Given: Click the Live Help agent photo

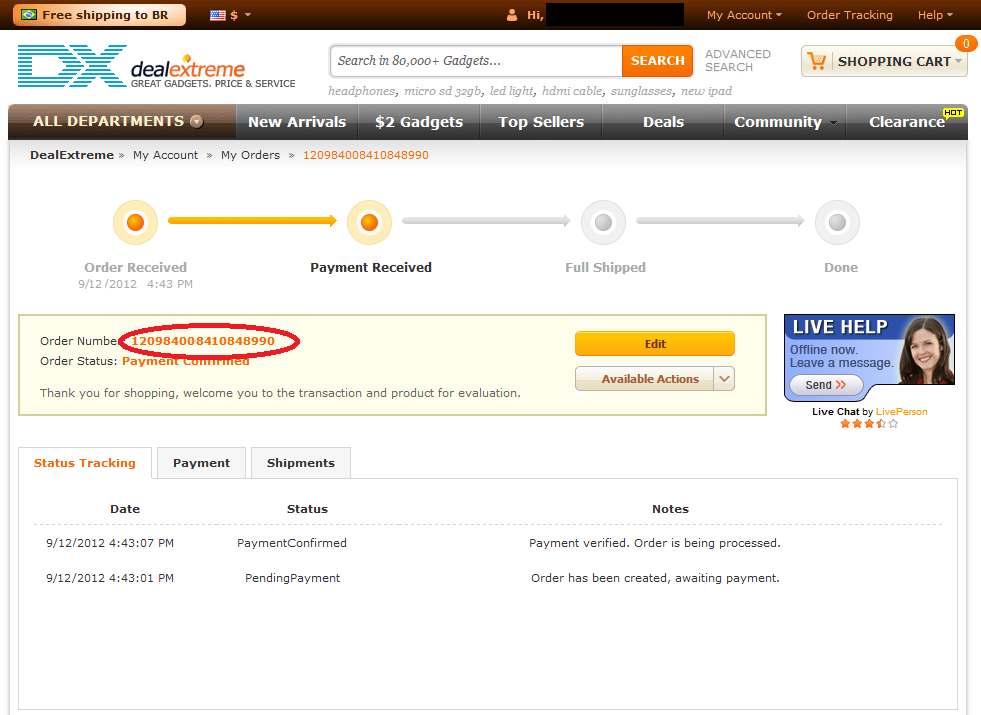Looking at the screenshot, I should click(927, 350).
